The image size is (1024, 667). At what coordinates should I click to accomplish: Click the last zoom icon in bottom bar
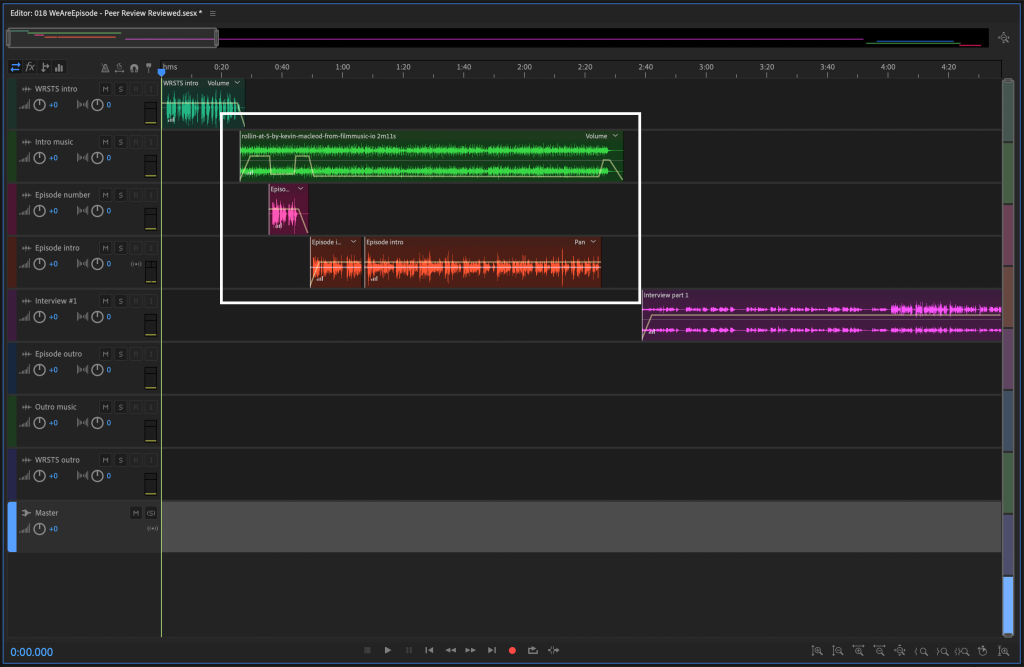click(x=1004, y=651)
